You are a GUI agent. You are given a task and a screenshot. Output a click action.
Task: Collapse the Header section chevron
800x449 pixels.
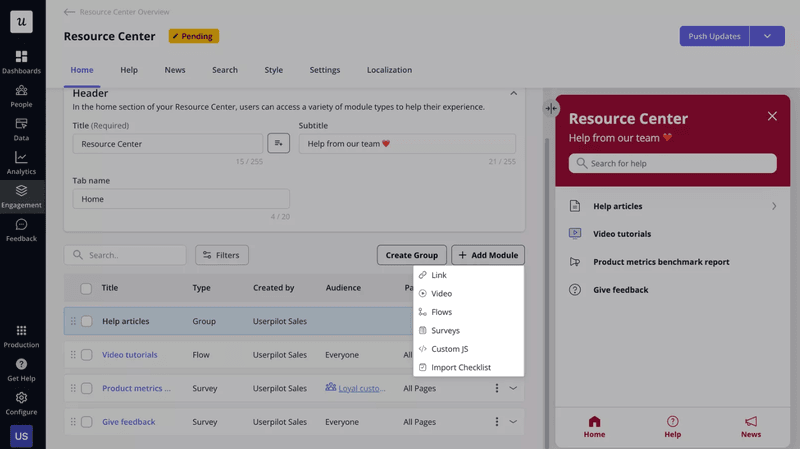click(x=514, y=93)
